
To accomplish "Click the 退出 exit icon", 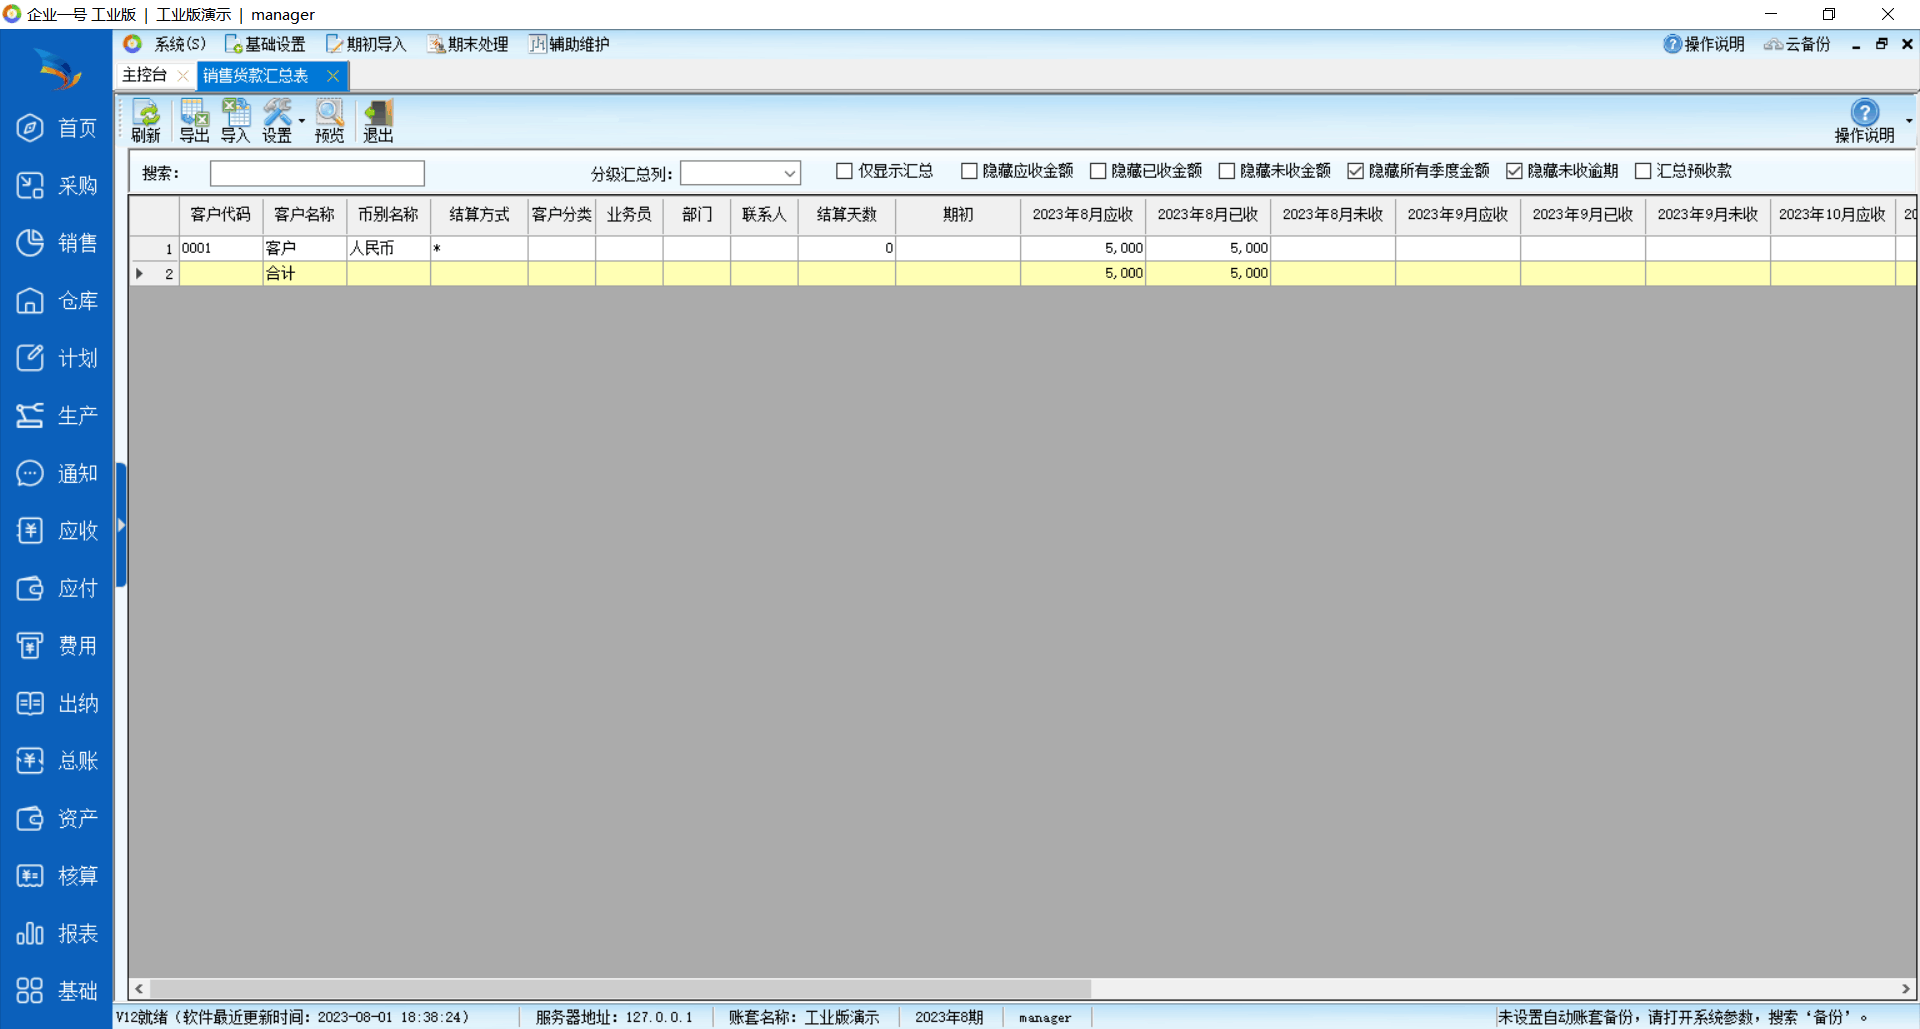I will pyautogui.click(x=378, y=121).
